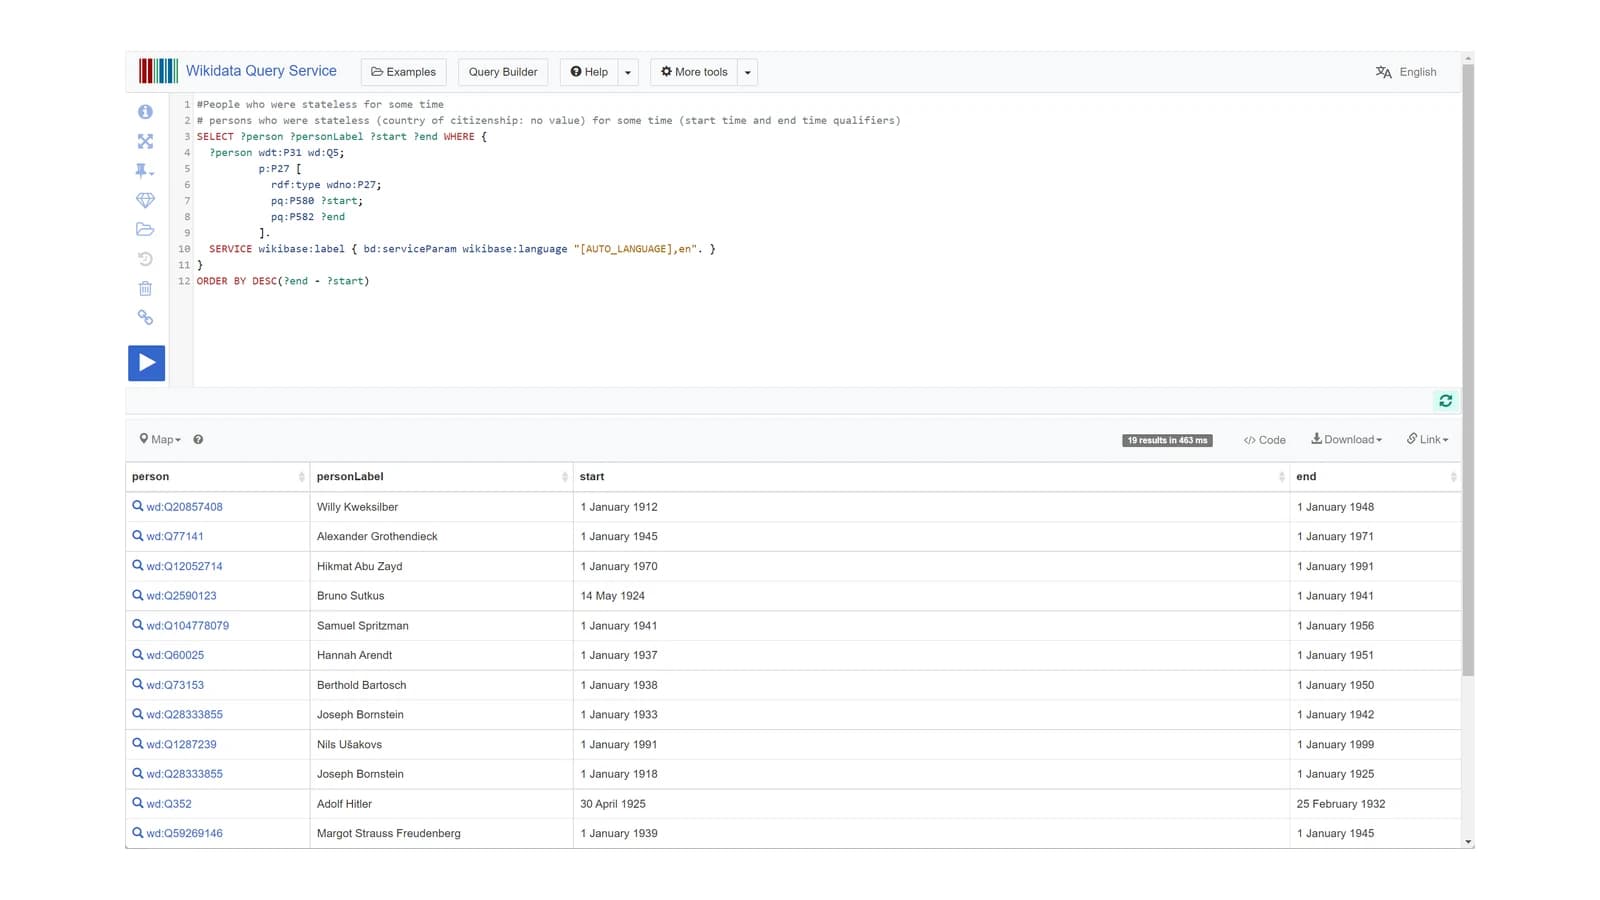Screen dimensions: 1600x900
Task: Click the Wikidata barcode logo
Action: click(158, 71)
